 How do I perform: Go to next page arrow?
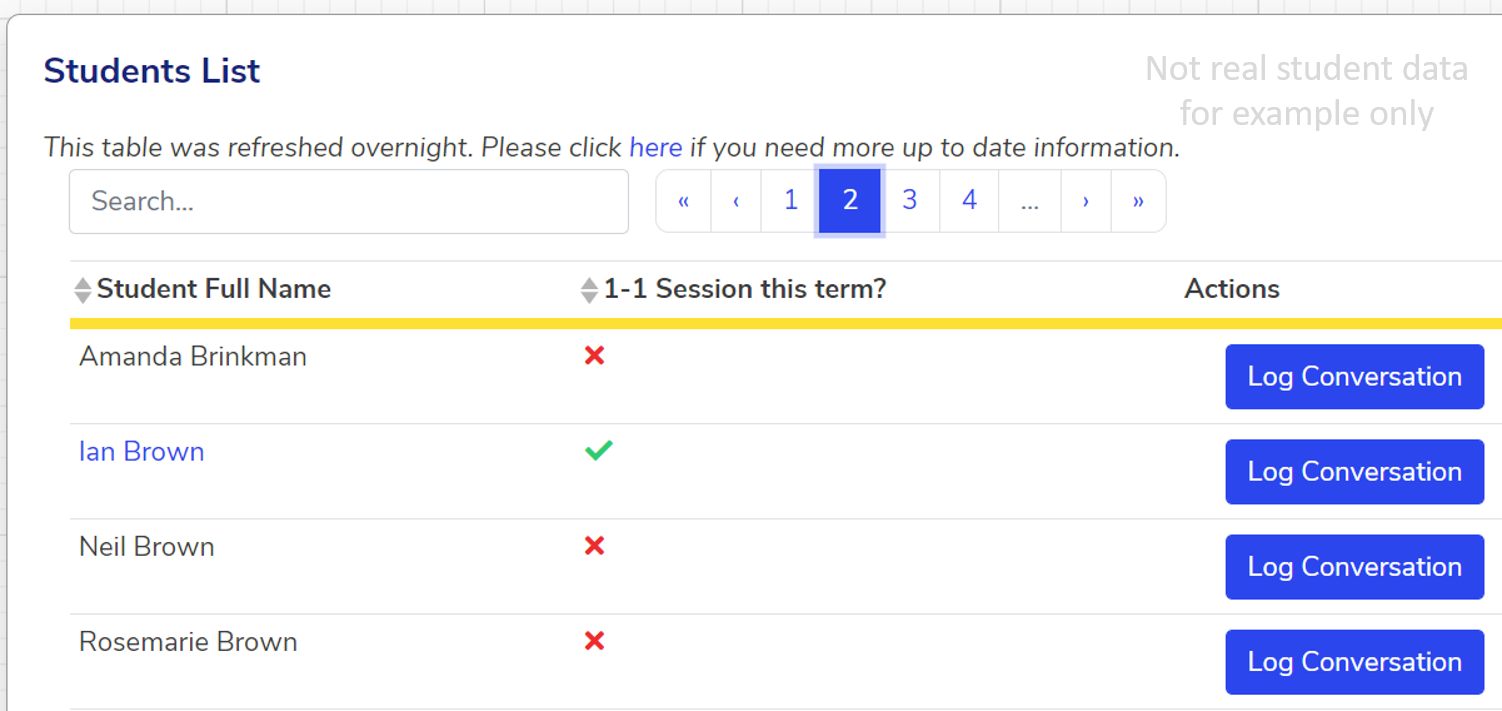click(1086, 201)
